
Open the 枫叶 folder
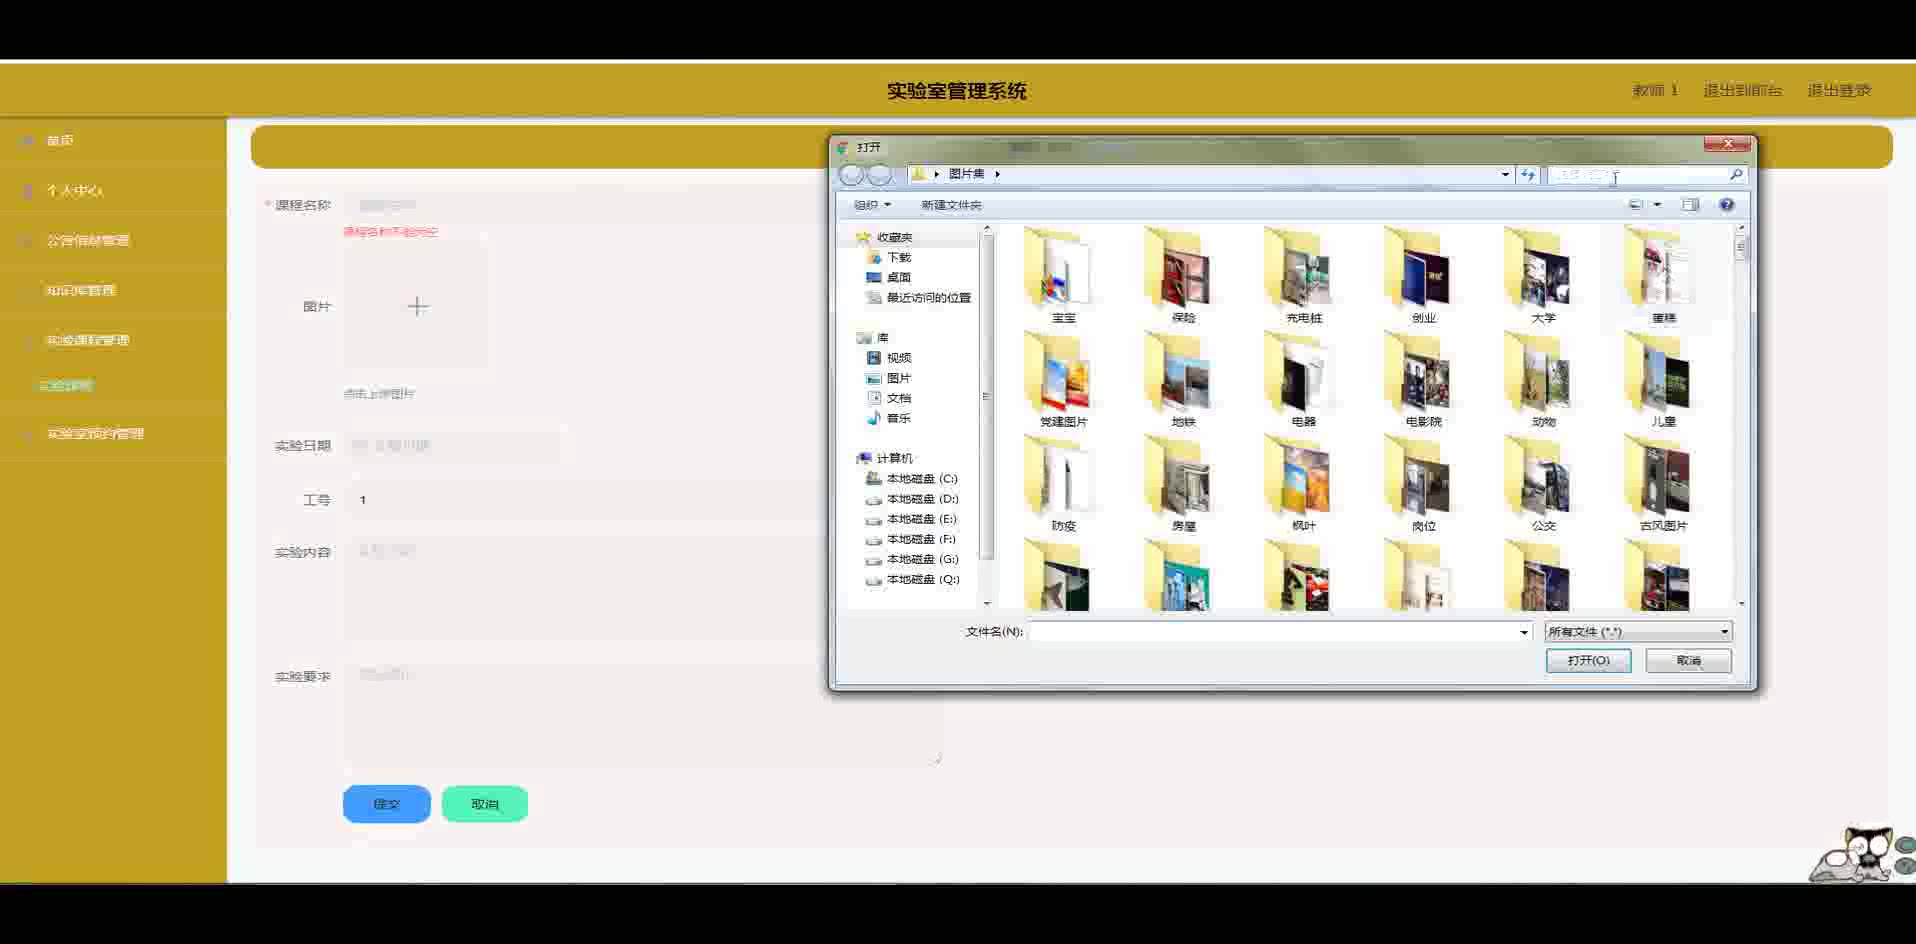click(1303, 485)
